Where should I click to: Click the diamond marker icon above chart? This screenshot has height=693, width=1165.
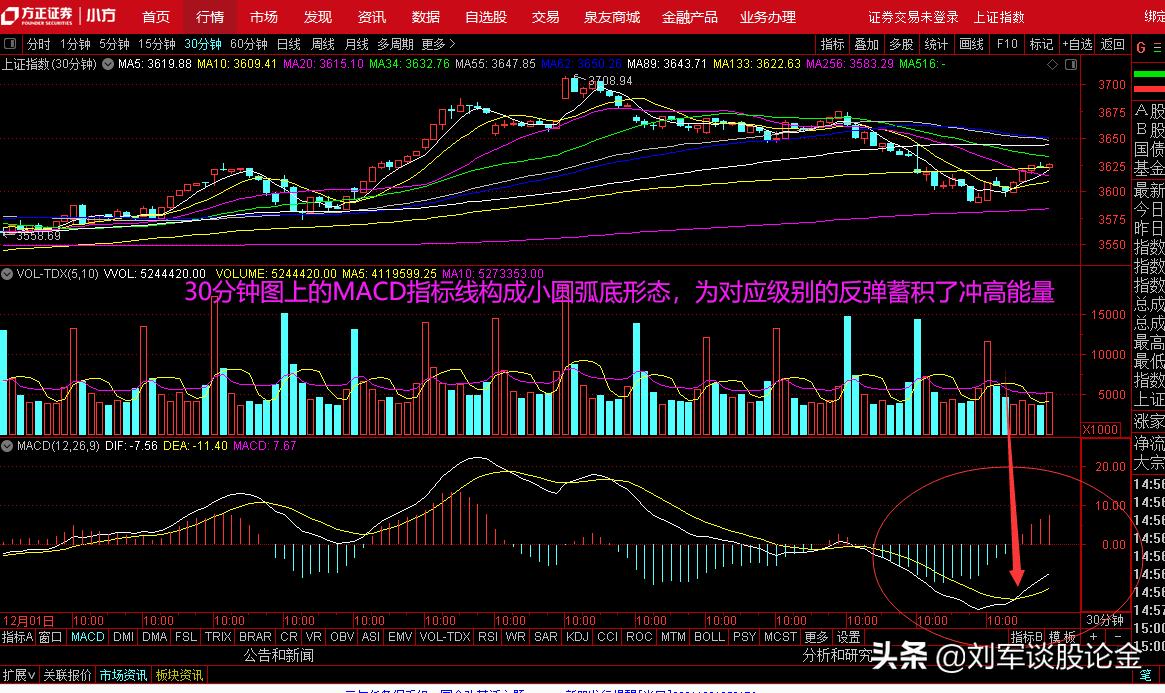[x=1052, y=65]
